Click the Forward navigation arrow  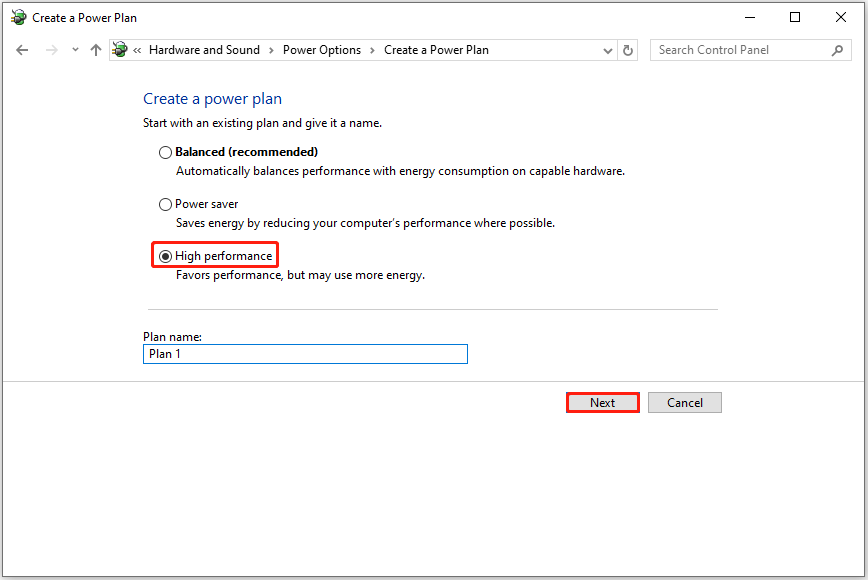[51, 50]
